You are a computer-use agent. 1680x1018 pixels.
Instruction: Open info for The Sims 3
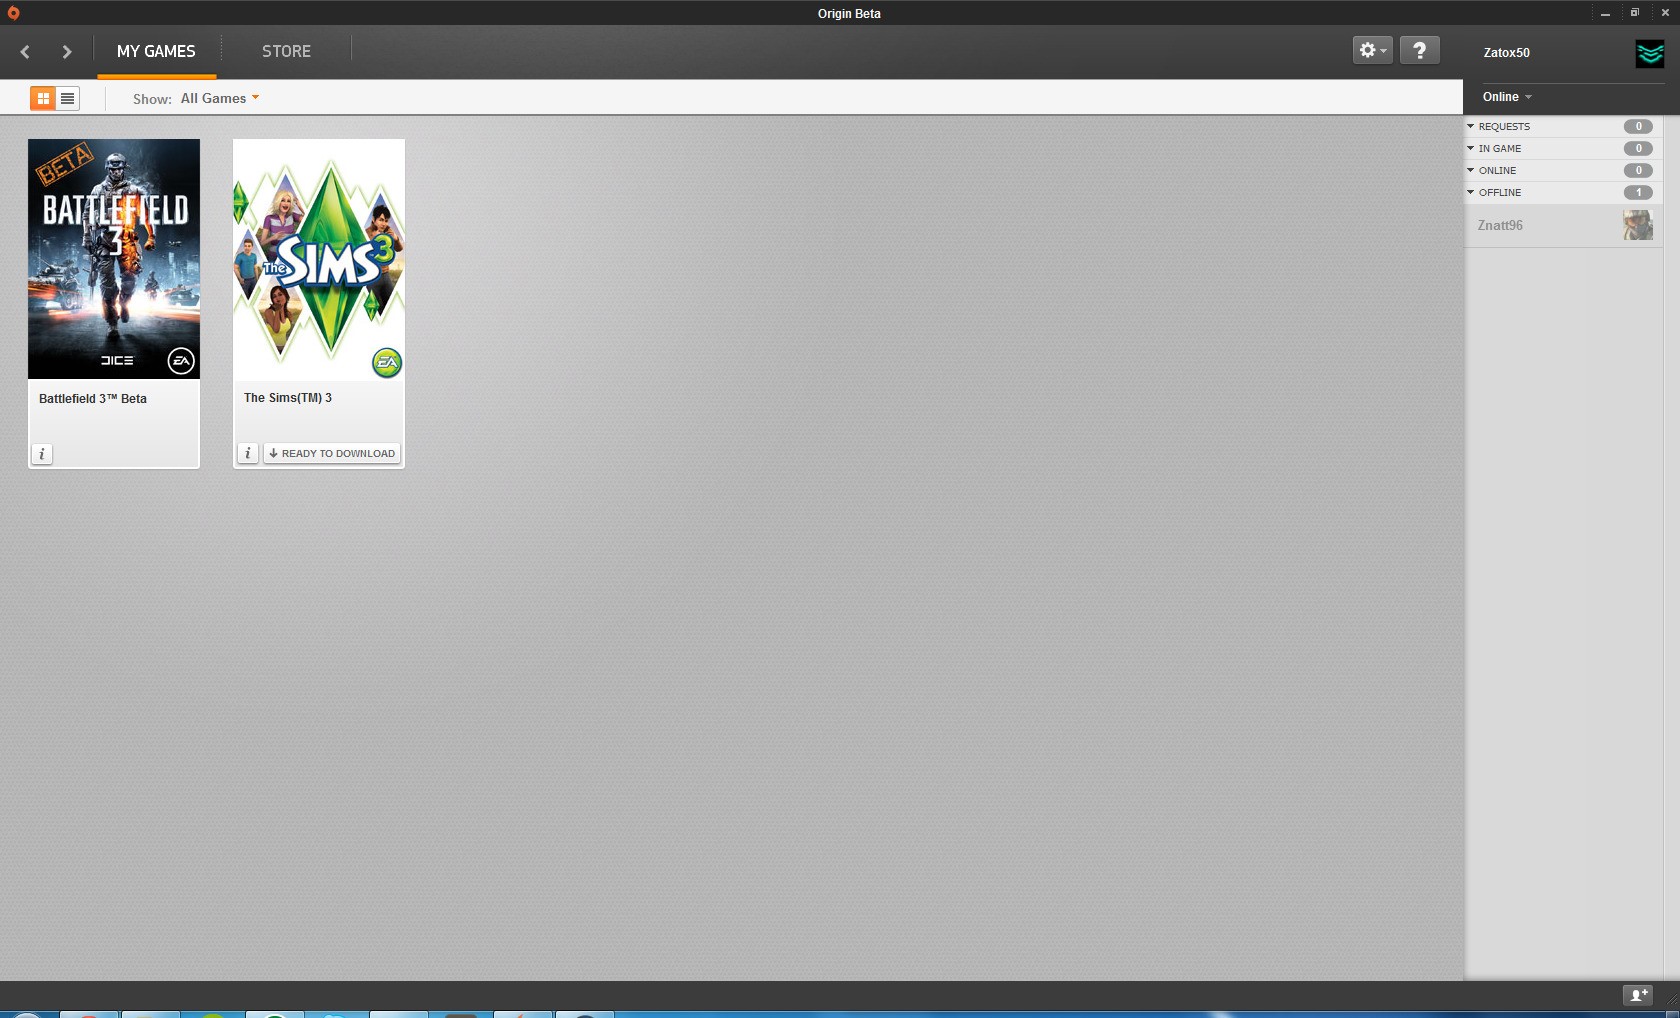coord(248,453)
